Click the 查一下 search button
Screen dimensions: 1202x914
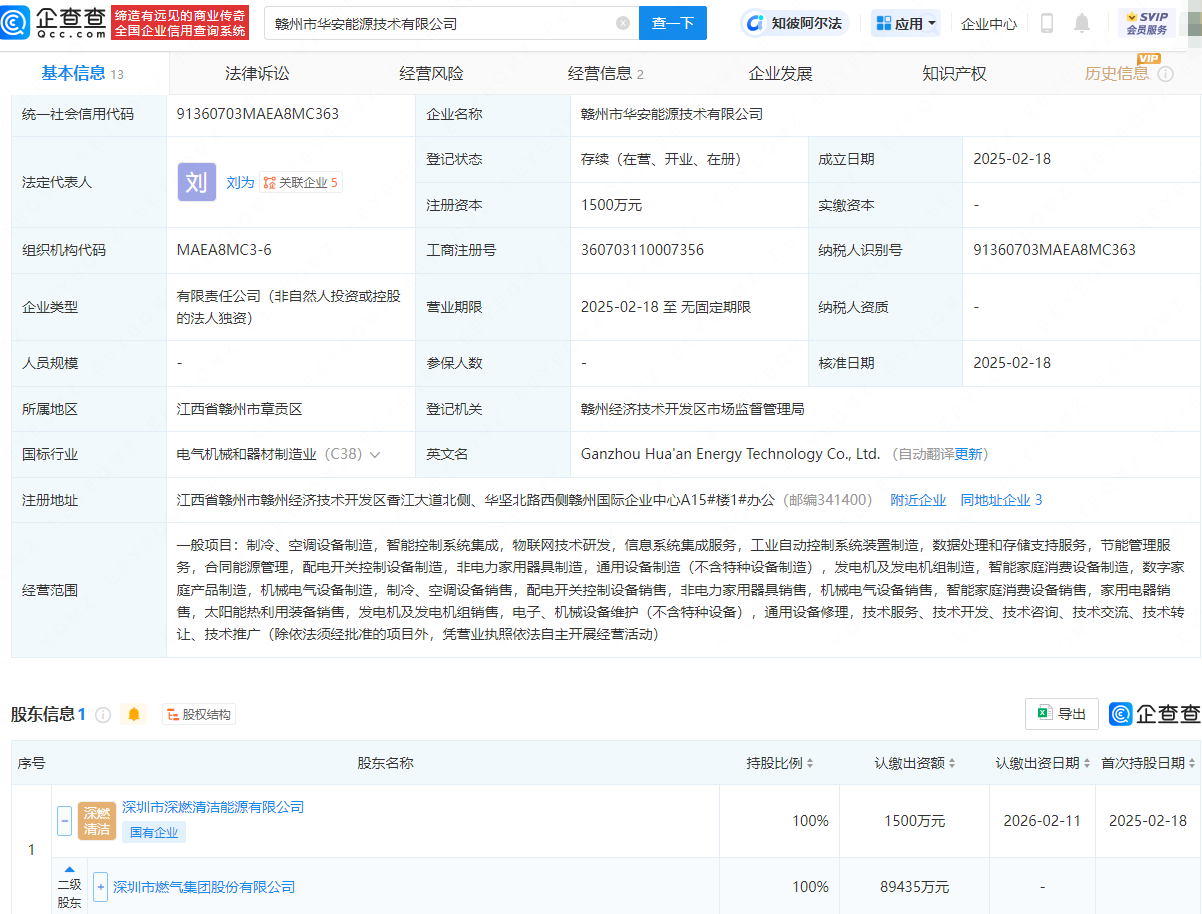[x=672, y=23]
